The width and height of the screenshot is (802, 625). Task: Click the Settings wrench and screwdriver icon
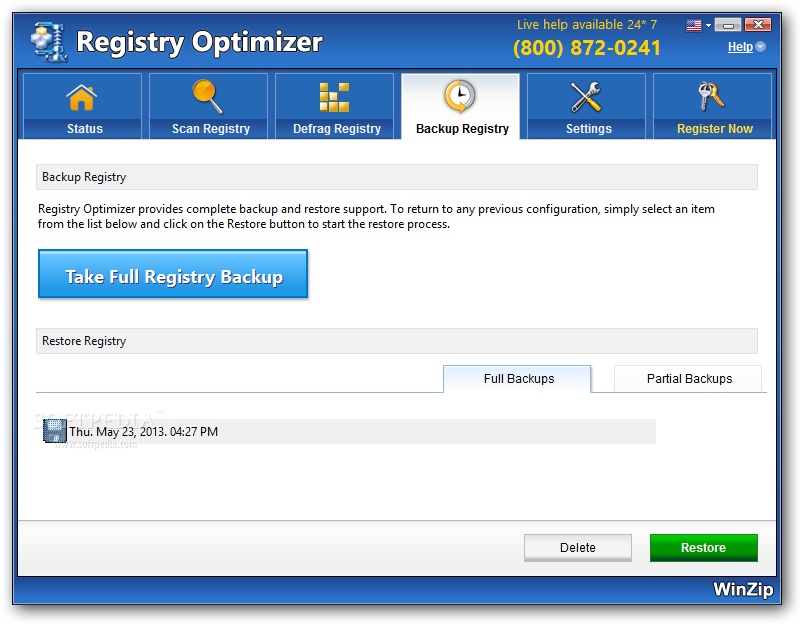tap(586, 97)
